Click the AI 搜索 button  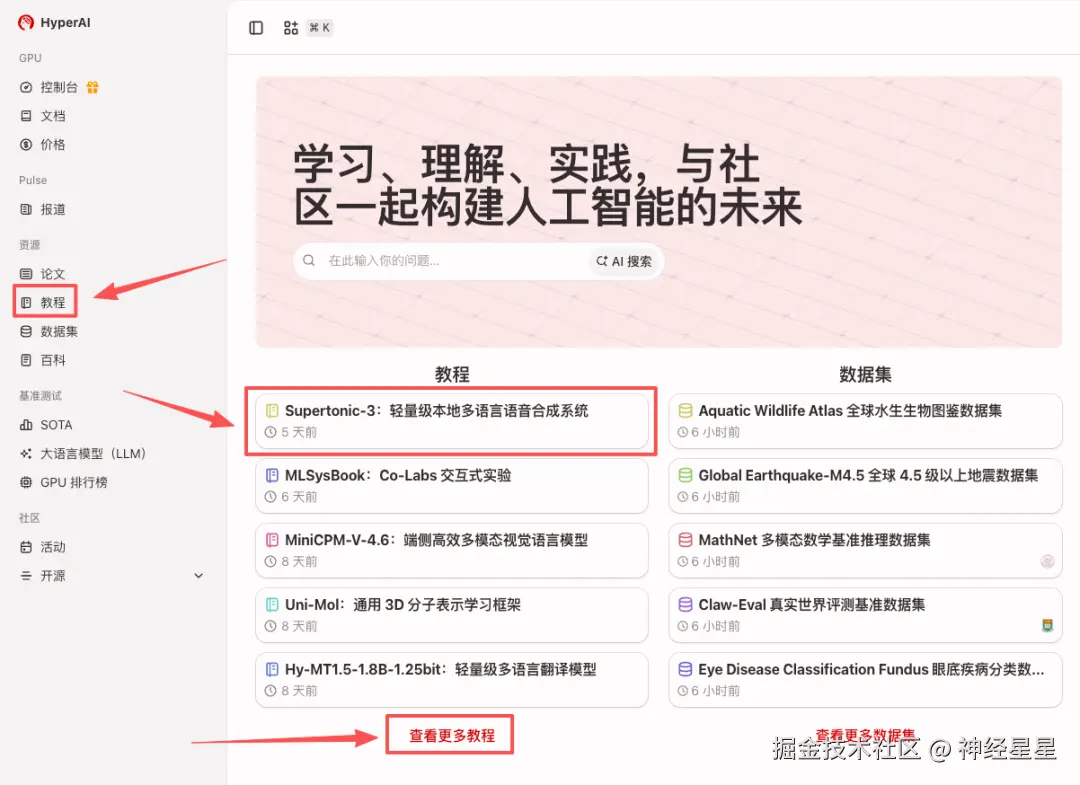coord(624,262)
